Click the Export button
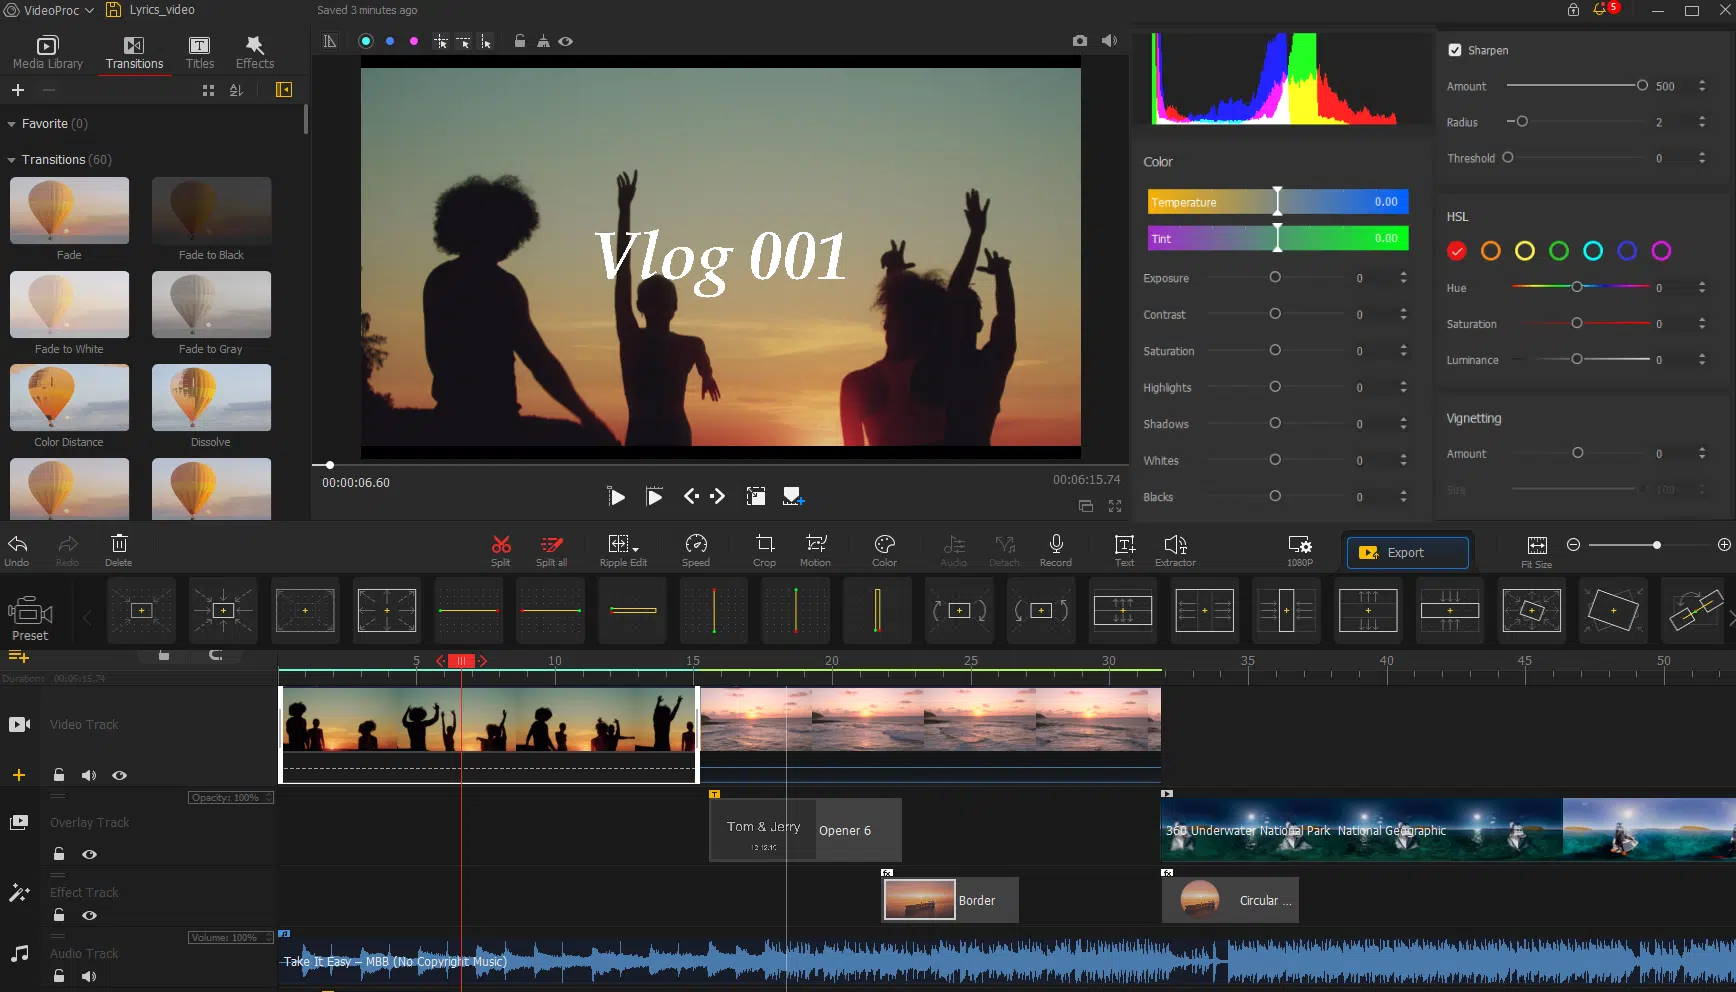 click(1406, 552)
